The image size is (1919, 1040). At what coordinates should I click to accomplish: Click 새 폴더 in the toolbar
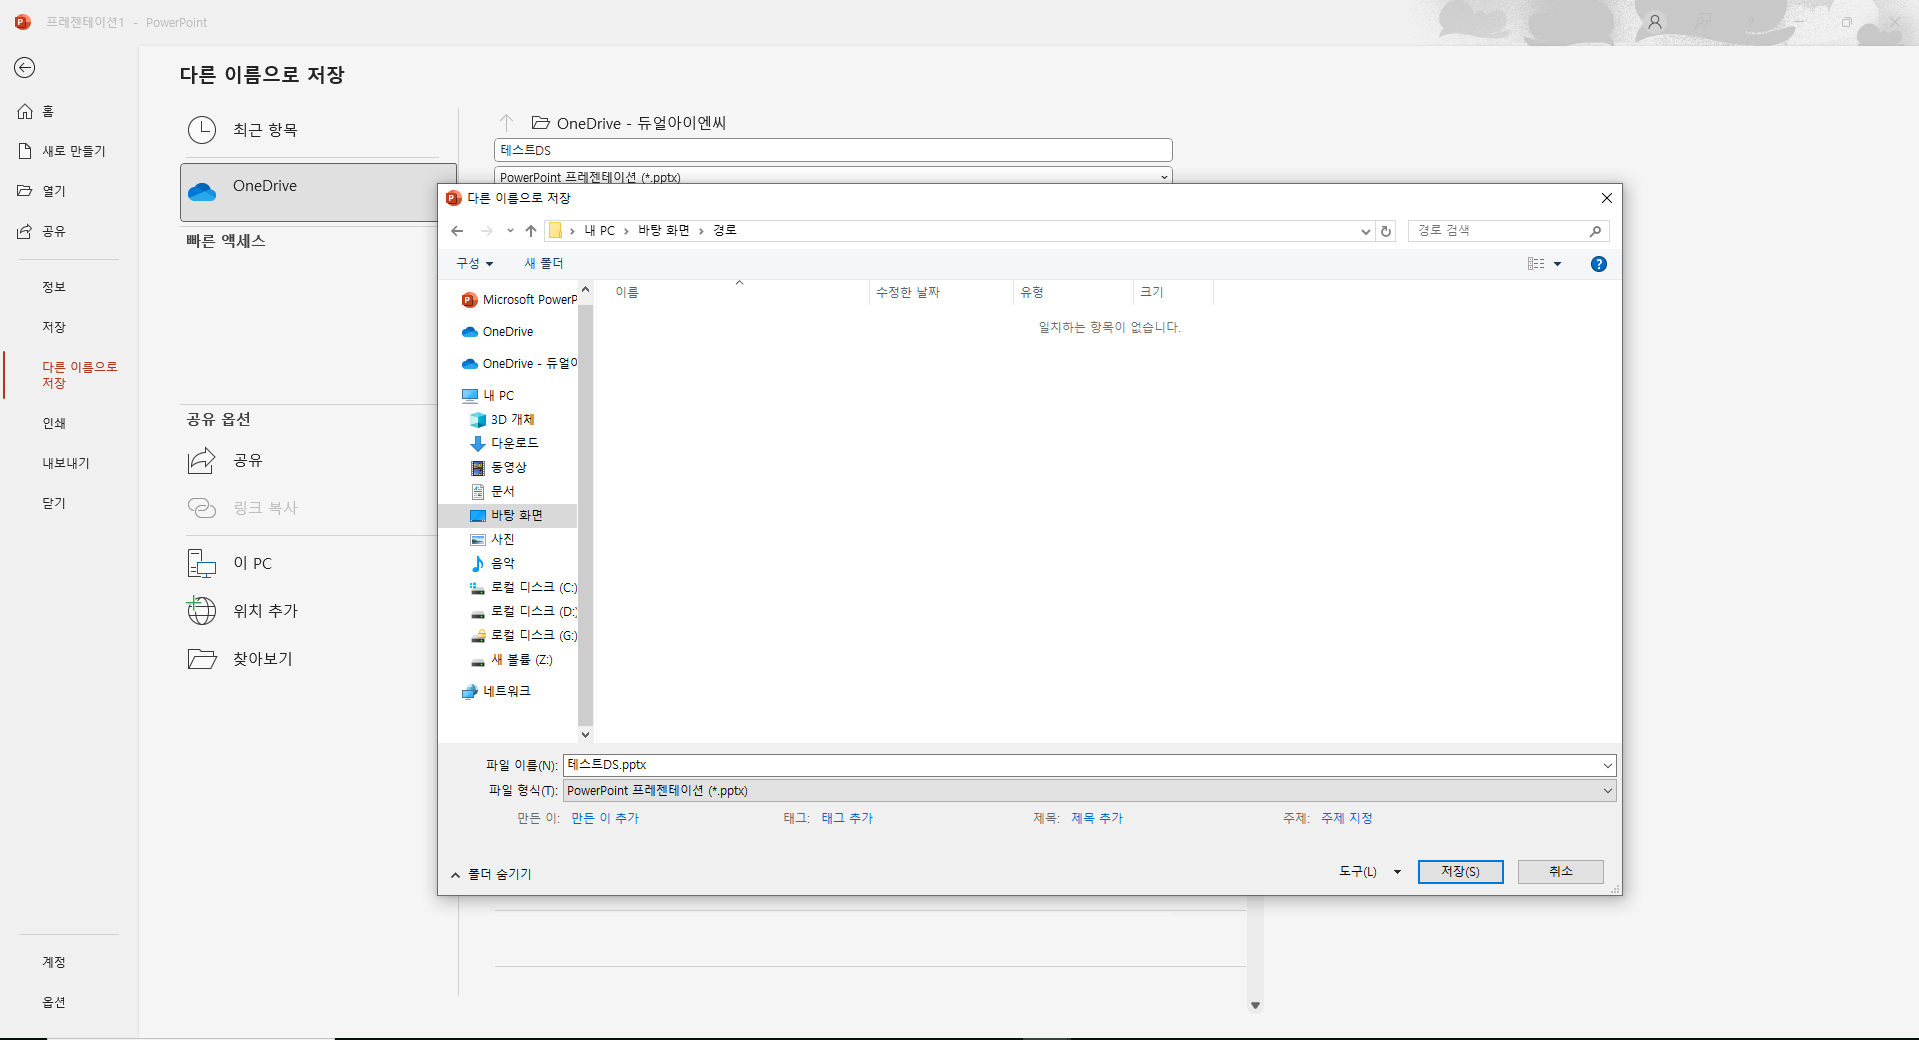tap(544, 263)
